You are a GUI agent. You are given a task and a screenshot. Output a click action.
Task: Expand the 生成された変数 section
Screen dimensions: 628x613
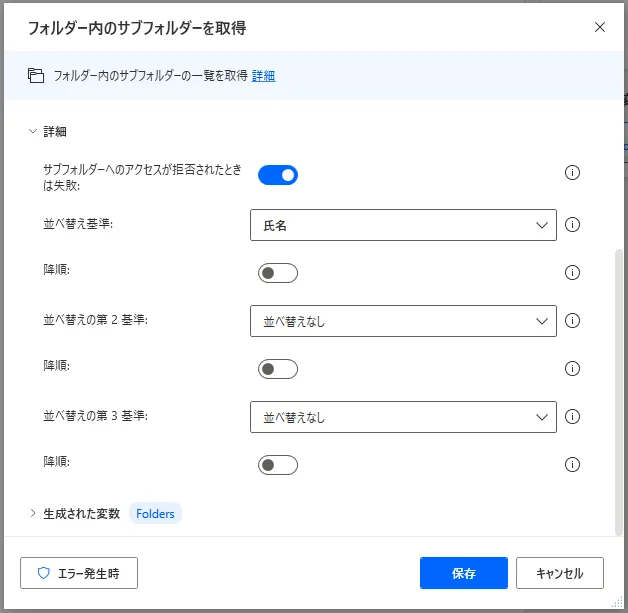[x=33, y=513]
